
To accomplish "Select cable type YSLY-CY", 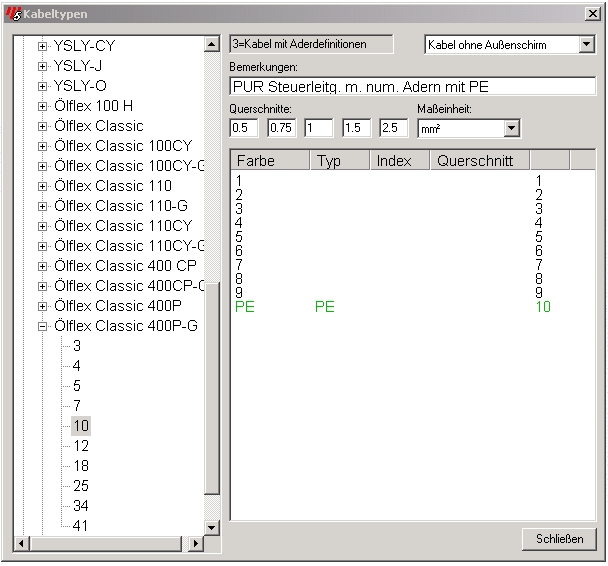I will pos(84,46).
